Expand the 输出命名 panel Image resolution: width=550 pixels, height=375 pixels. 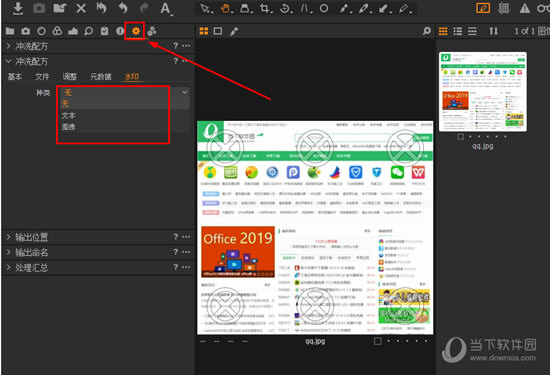[x=8, y=252]
